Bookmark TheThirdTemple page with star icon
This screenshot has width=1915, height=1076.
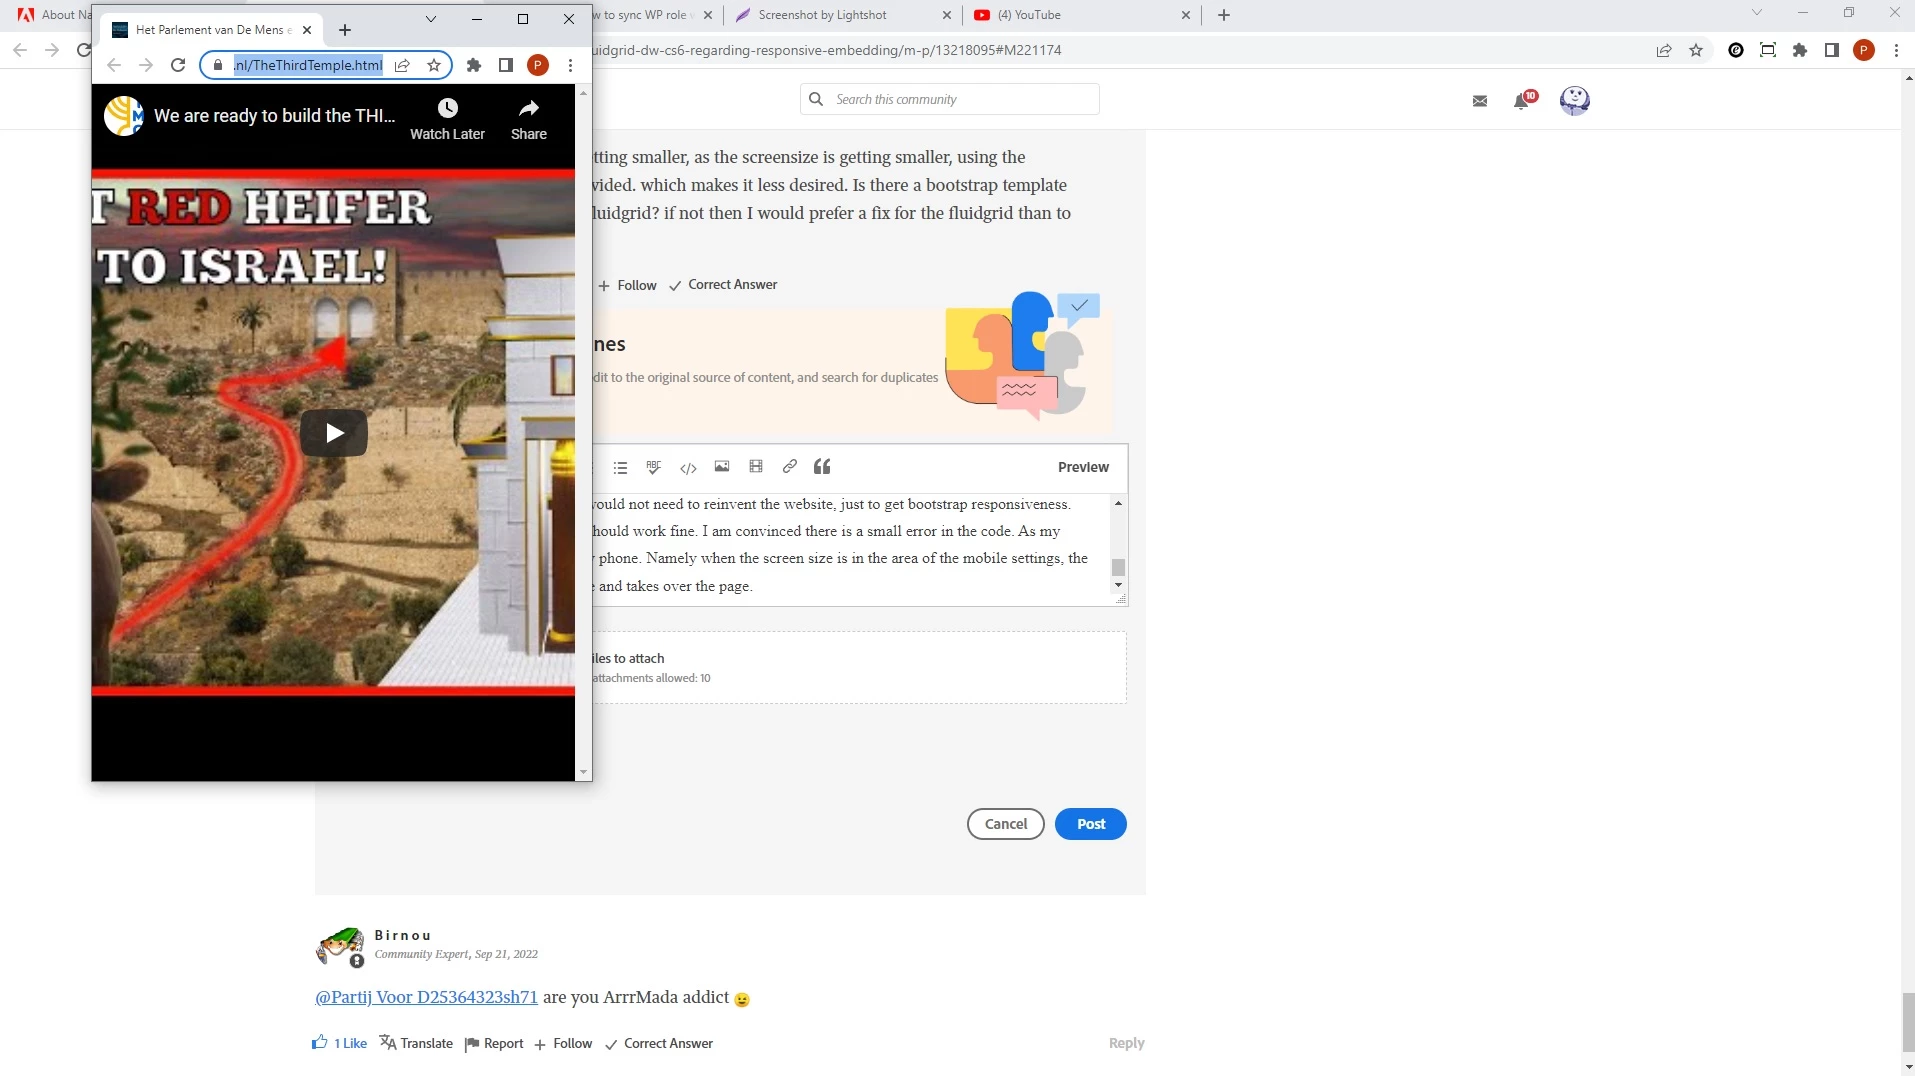coord(434,65)
